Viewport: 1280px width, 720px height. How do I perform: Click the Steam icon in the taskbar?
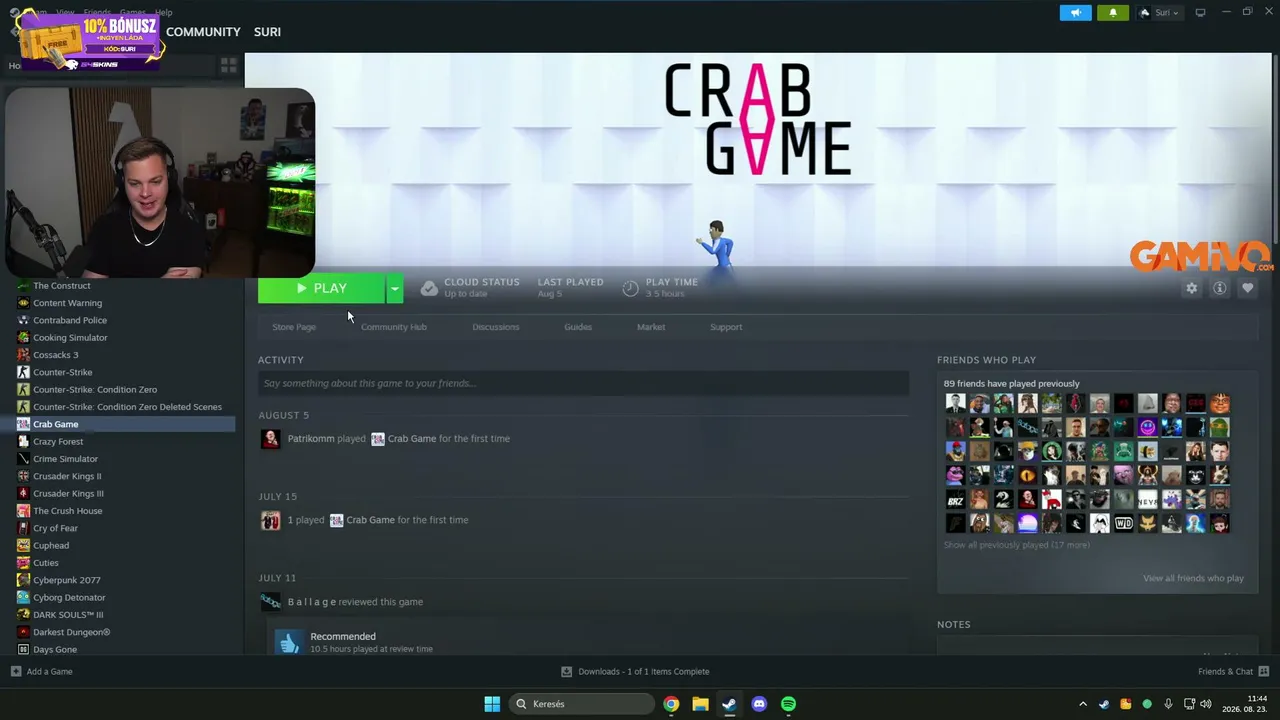pyautogui.click(x=729, y=704)
